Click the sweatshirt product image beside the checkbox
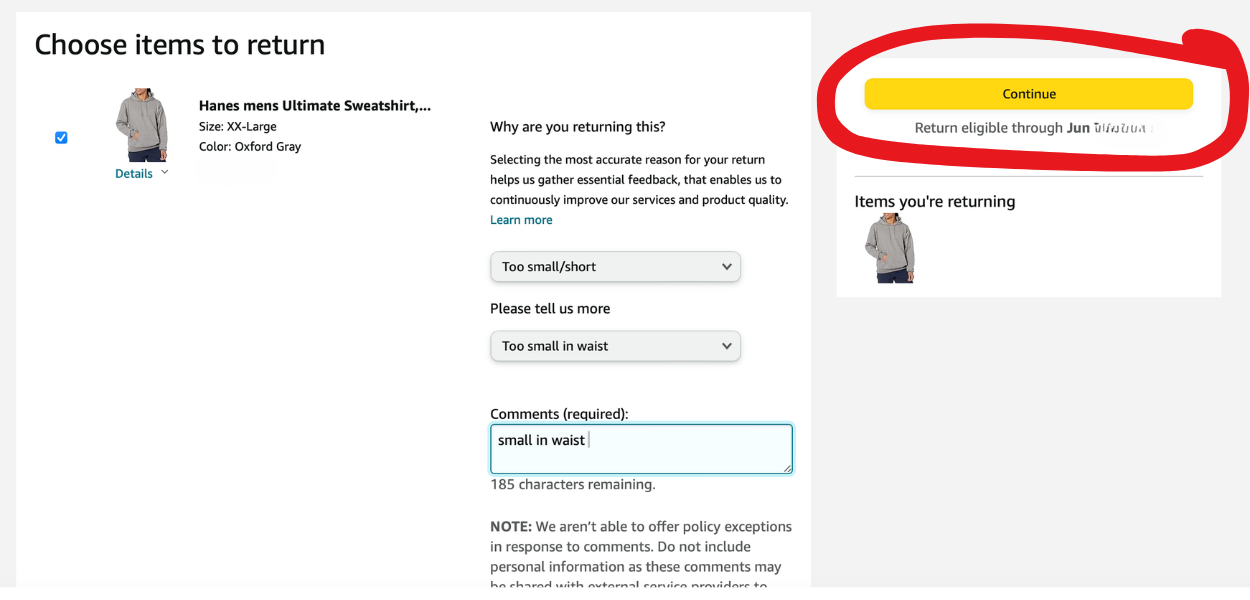Image resolution: width=1250 pixels, height=600 pixels. pyautogui.click(x=141, y=125)
